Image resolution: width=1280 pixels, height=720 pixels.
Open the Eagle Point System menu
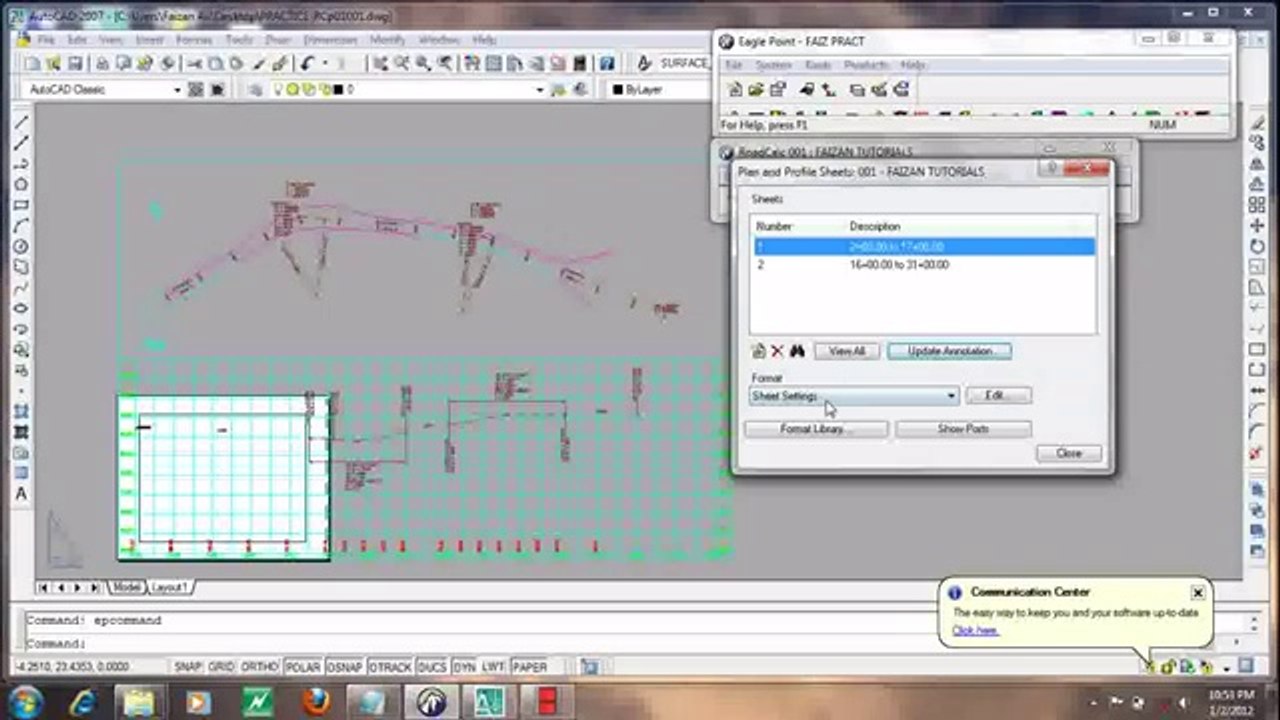click(772, 65)
